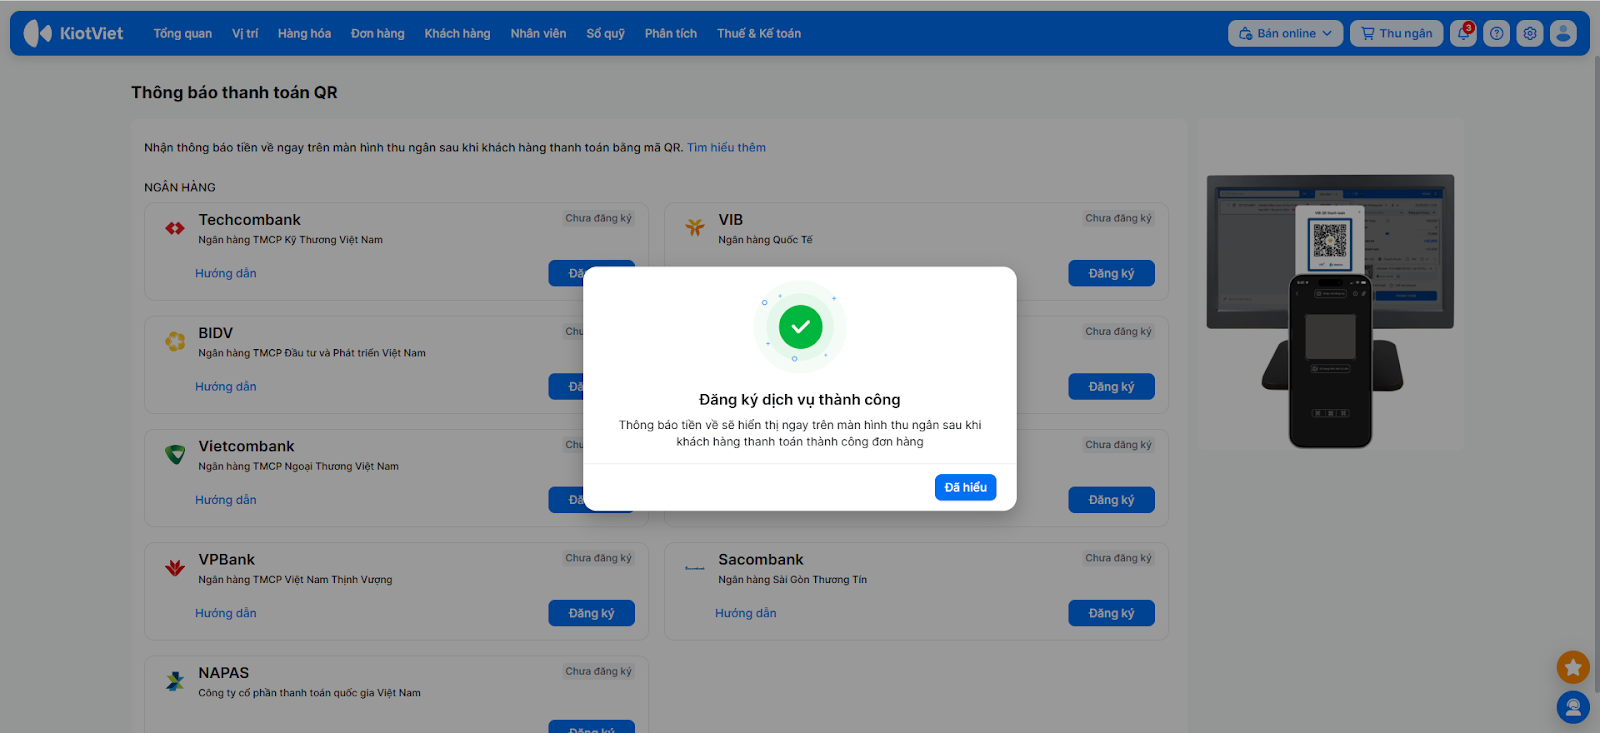Click the NGÂN HÀNG section label
This screenshot has width=1600, height=733.
pos(180,187)
